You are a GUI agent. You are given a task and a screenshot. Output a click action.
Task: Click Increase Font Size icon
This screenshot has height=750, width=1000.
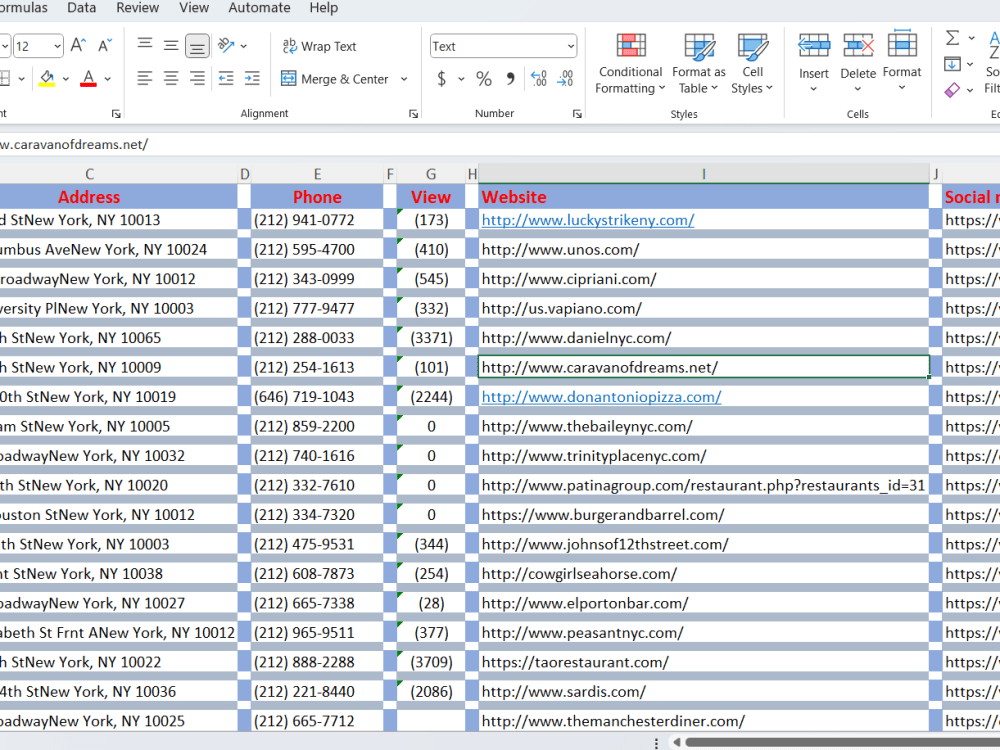[x=78, y=46]
